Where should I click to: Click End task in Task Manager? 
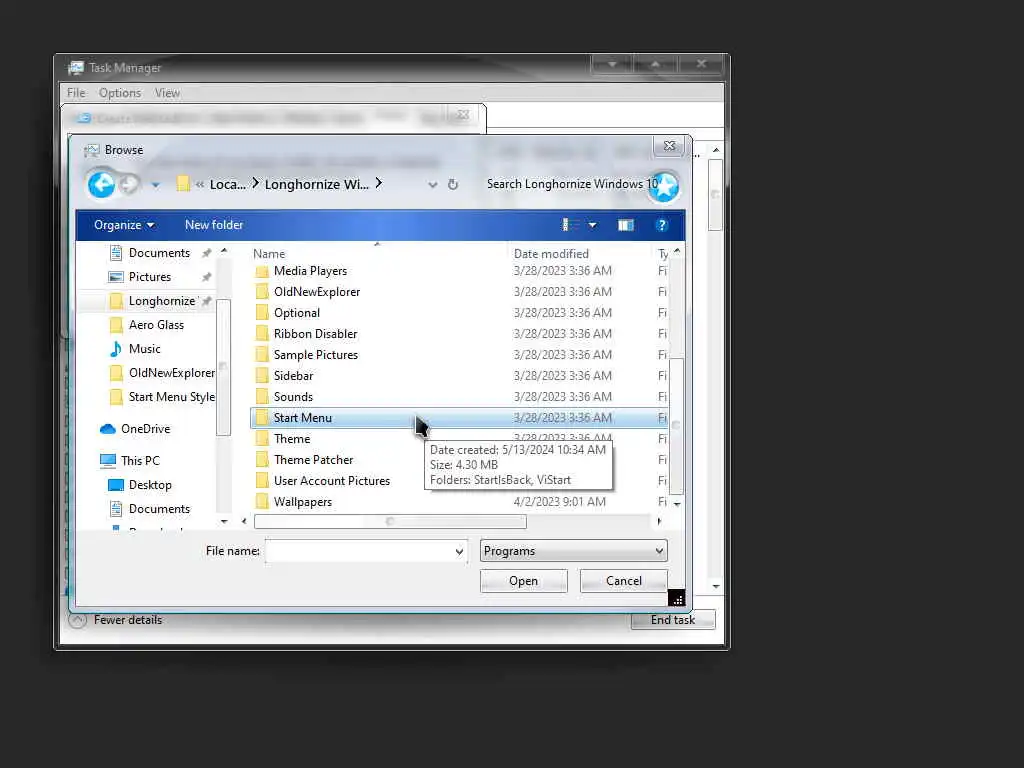(673, 620)
